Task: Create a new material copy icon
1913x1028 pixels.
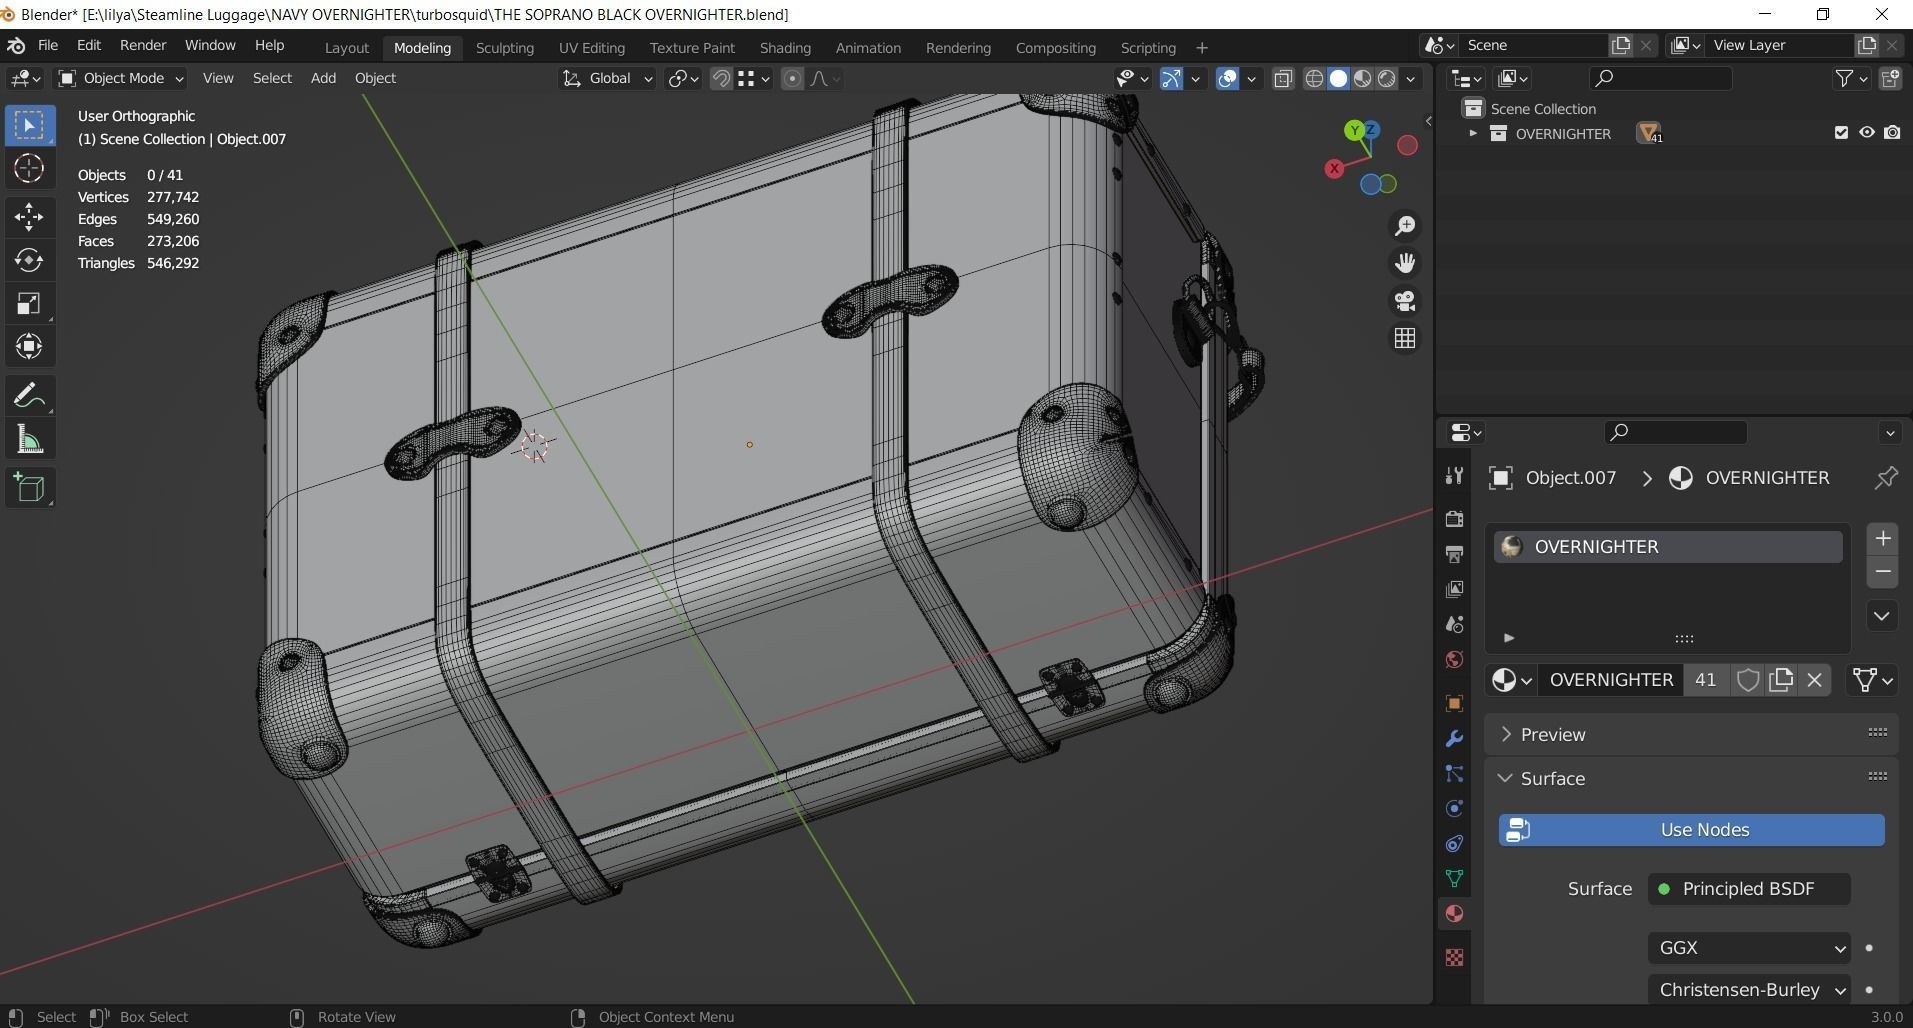Action: tap(1781, 680)
